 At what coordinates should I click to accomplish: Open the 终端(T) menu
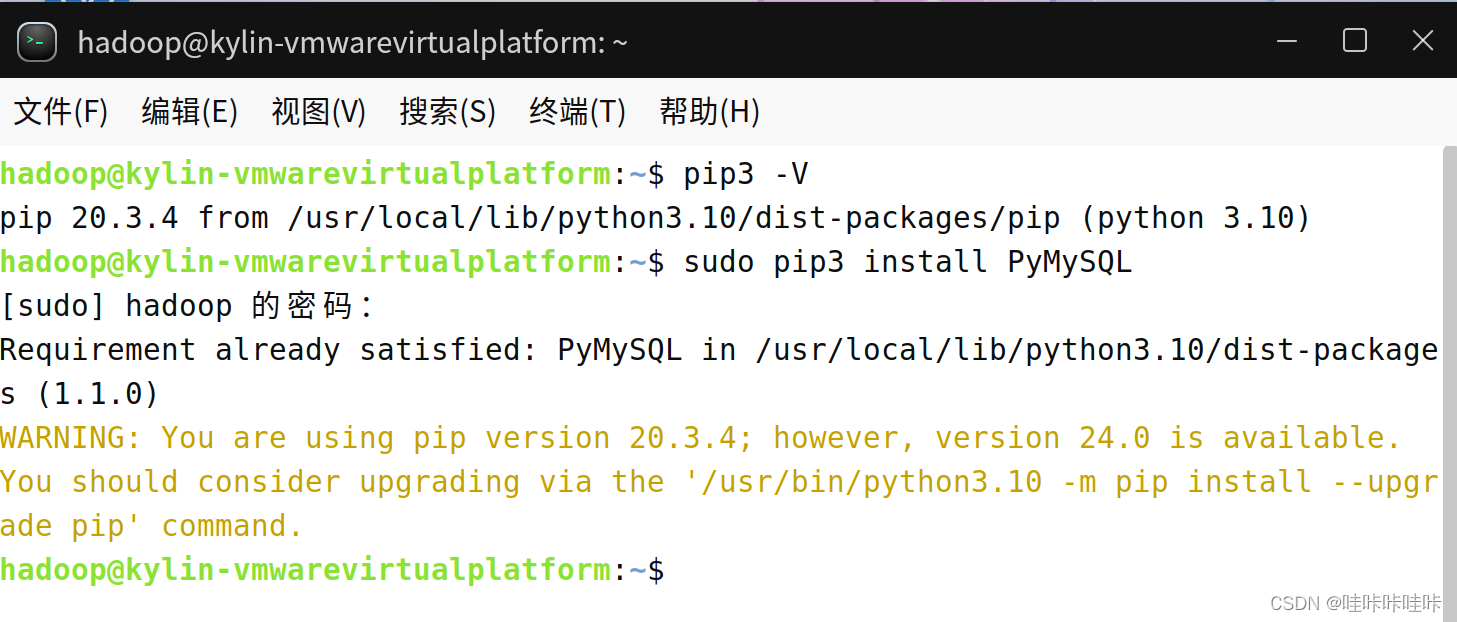coord(578,111)
